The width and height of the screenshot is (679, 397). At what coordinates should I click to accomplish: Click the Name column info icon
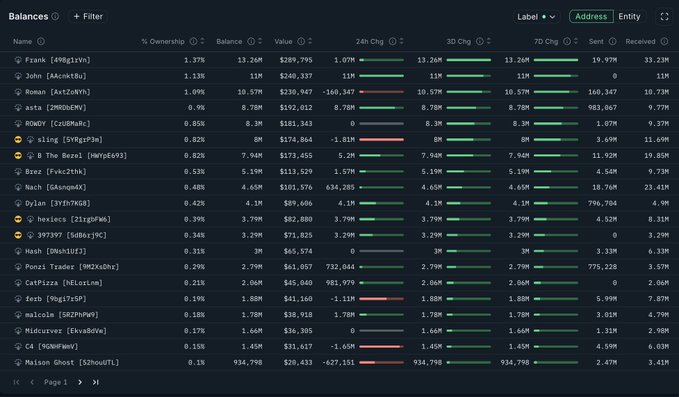point(41,42)
